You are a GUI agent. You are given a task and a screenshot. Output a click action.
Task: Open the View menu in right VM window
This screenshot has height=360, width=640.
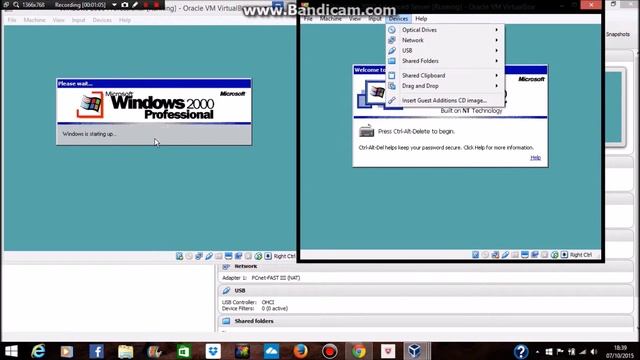pos(355,19)
